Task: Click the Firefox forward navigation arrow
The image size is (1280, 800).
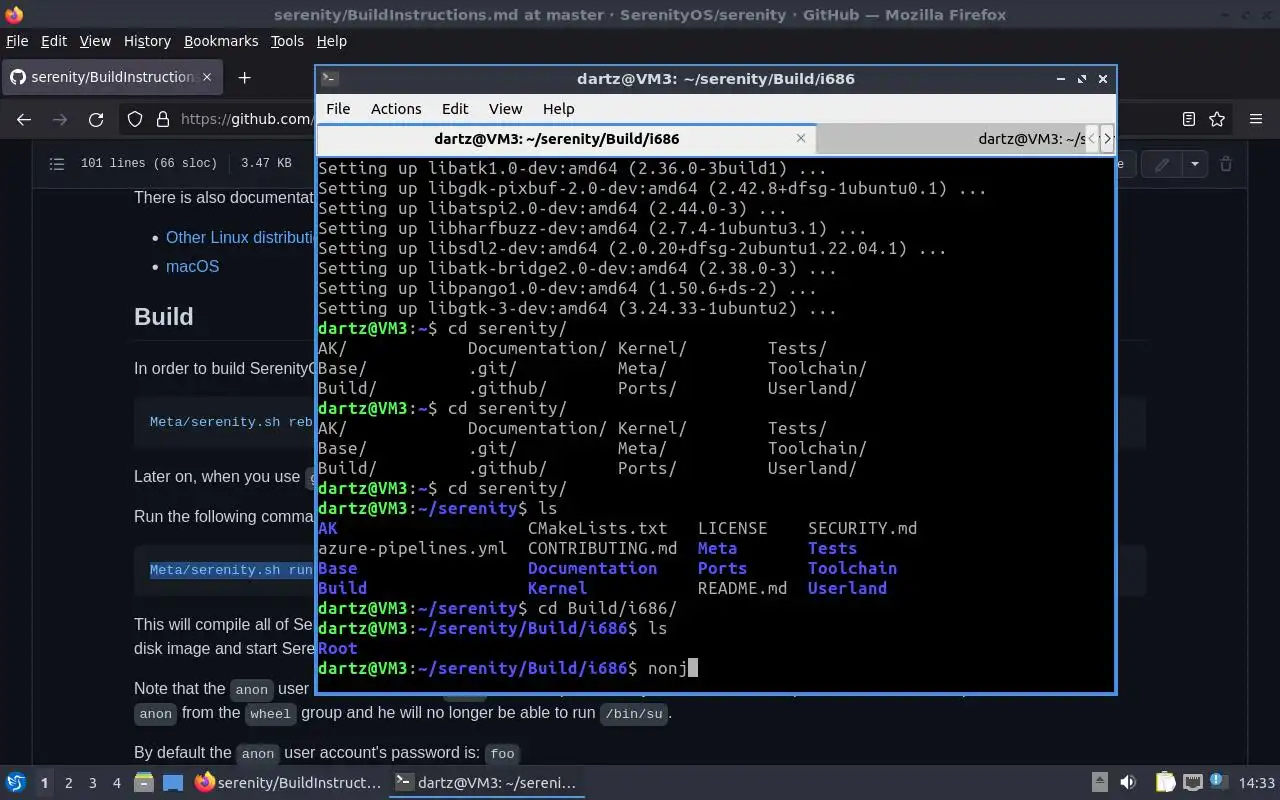Action: click(x=60, y=119)
